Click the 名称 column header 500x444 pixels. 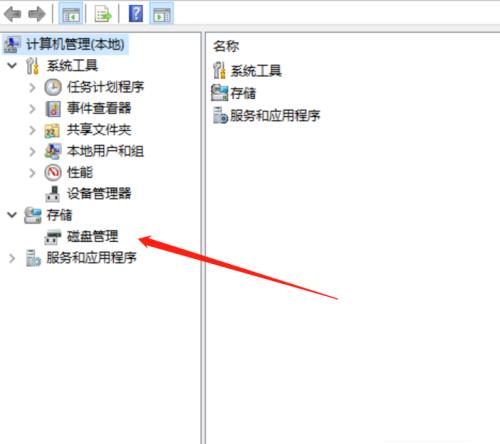[226, 46]
